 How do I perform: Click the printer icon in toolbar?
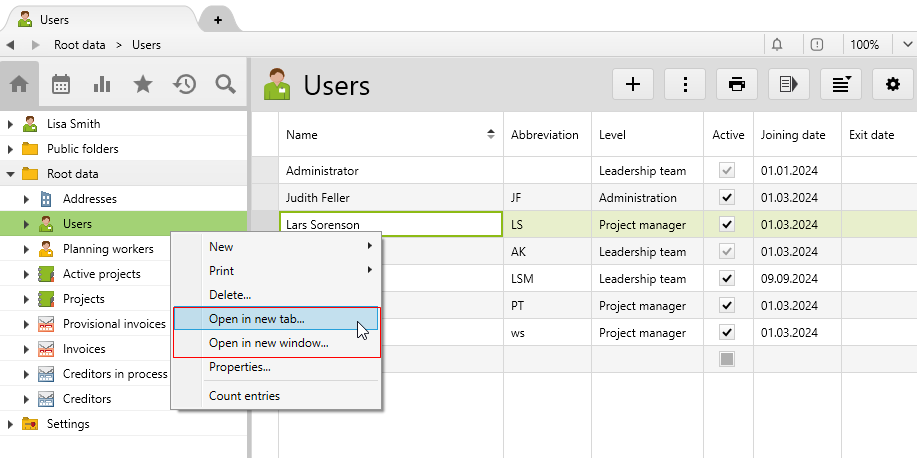tap(737, 85)
